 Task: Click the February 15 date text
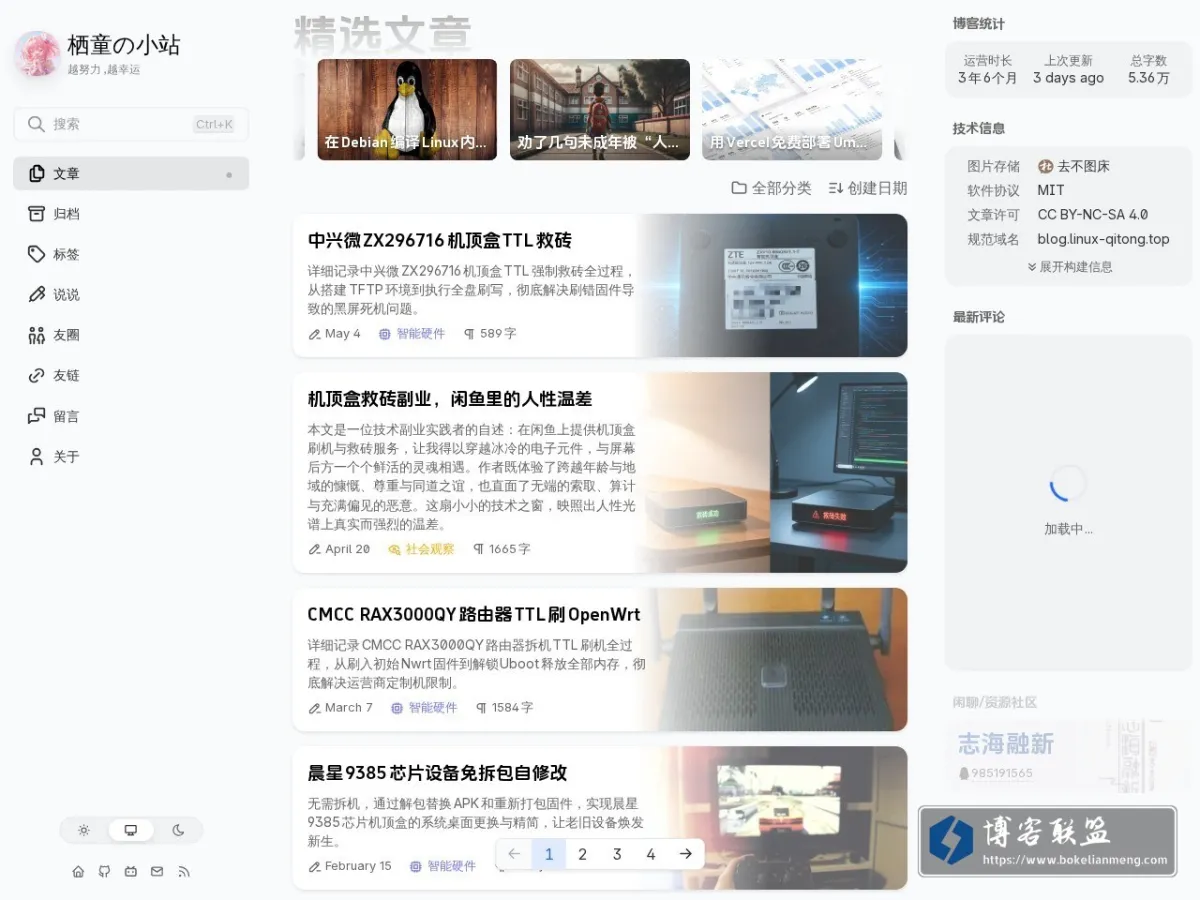point(350,866)
